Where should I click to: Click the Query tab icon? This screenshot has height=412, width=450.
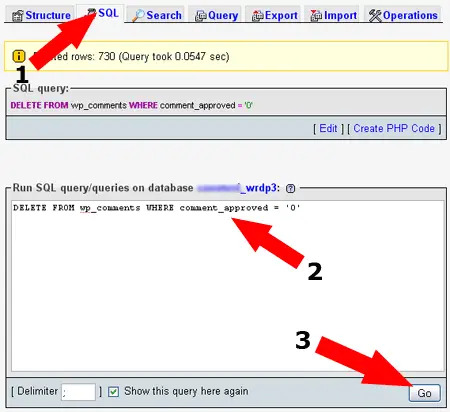click(x=200, y=16)
